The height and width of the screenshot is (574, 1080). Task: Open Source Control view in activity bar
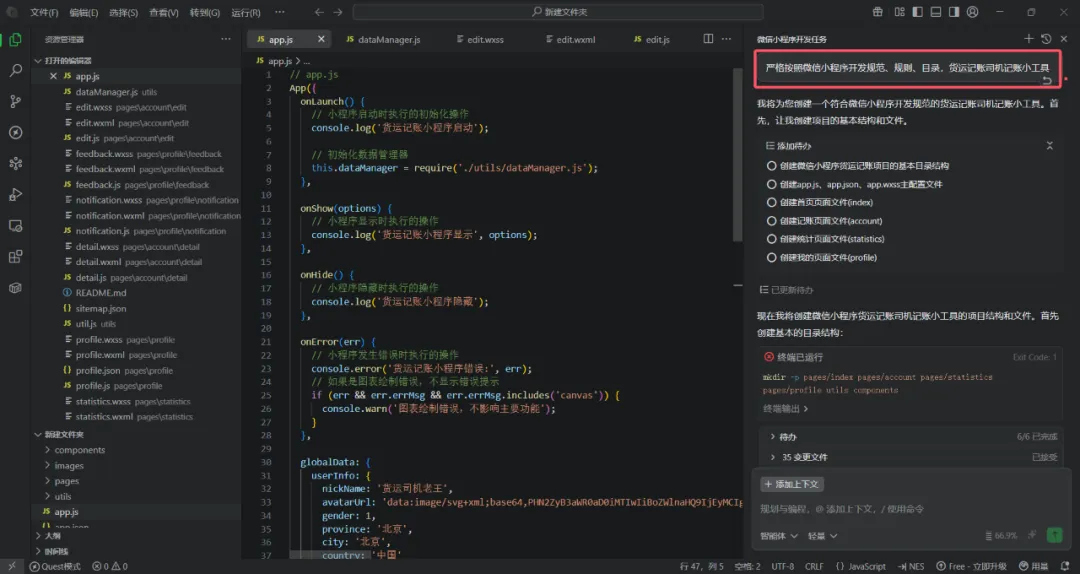point(15,101)
